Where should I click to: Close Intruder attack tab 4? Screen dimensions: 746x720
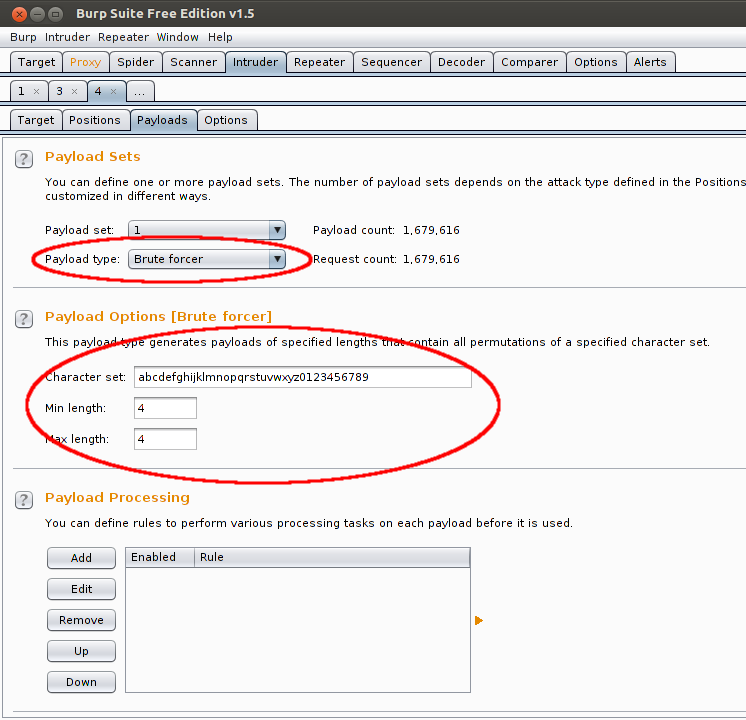pos(113,91)
